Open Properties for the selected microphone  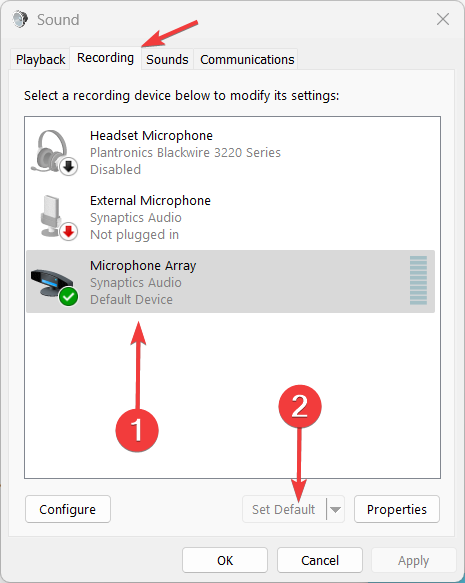click(x=397, y=509)
